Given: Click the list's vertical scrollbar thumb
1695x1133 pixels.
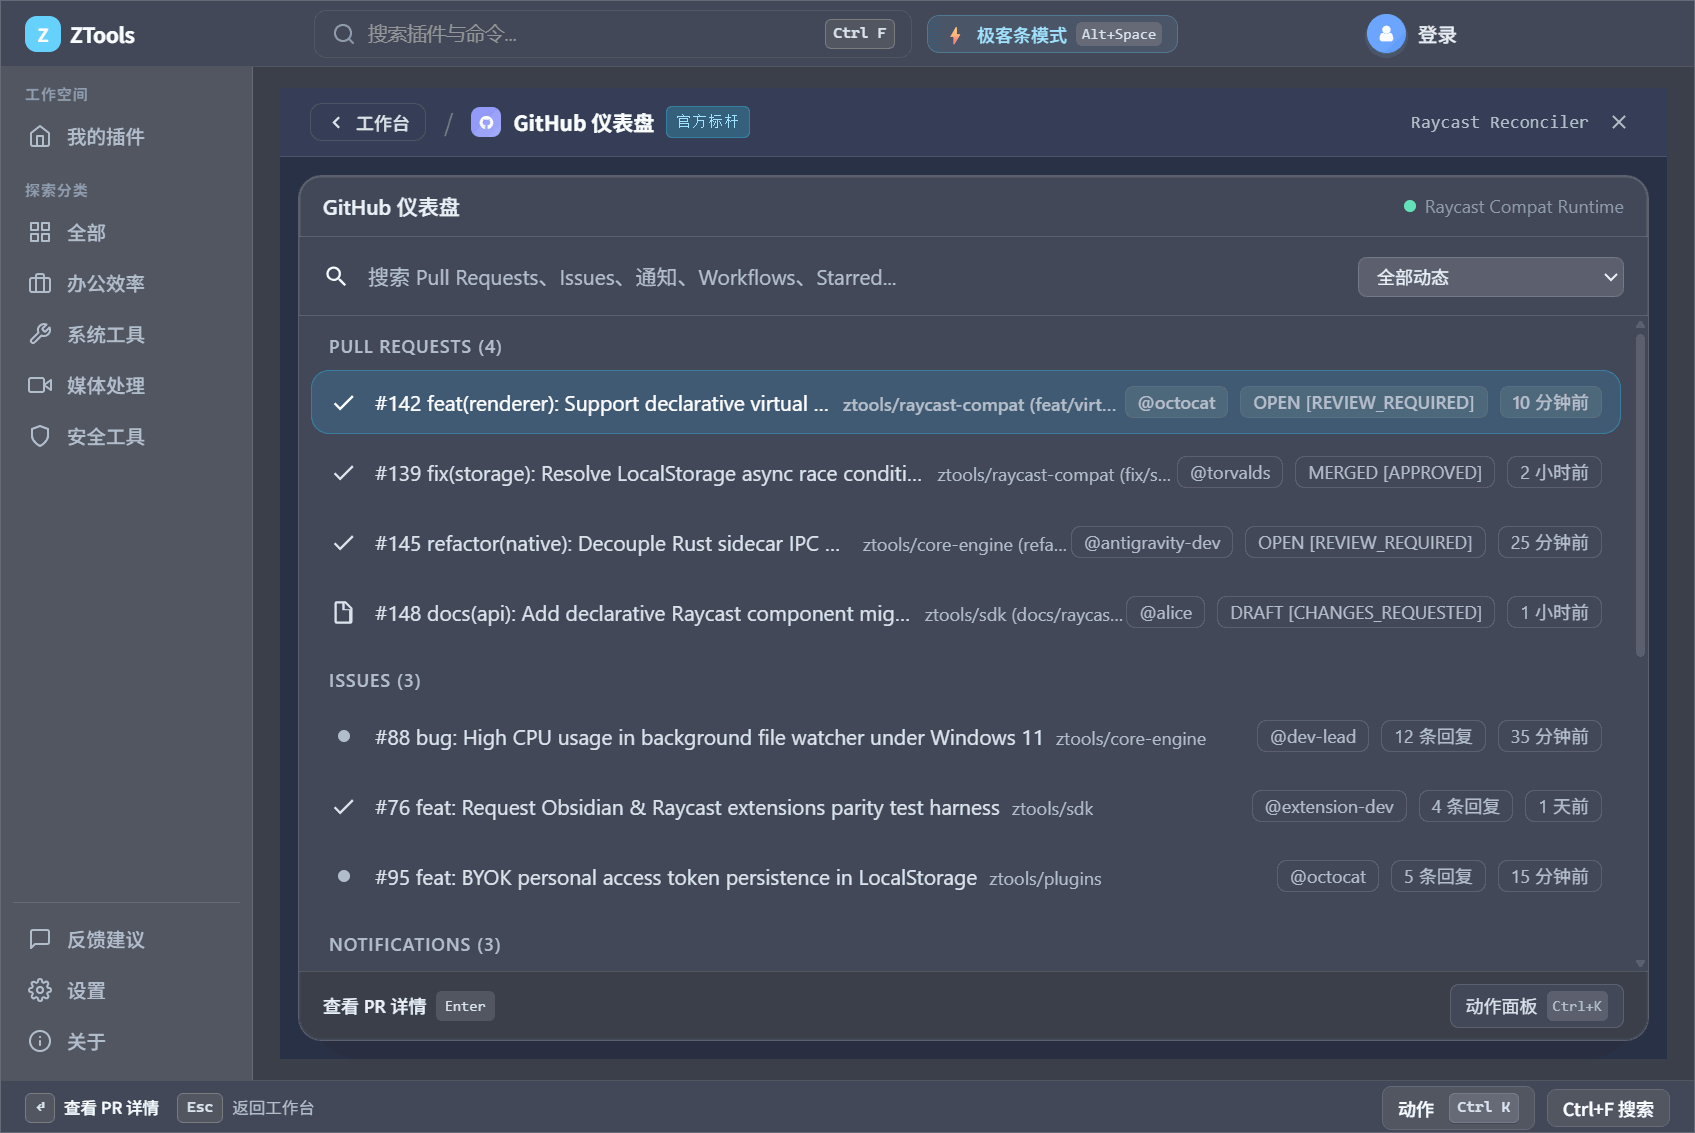Looking at the screenshot, I should click(1640, 495).
